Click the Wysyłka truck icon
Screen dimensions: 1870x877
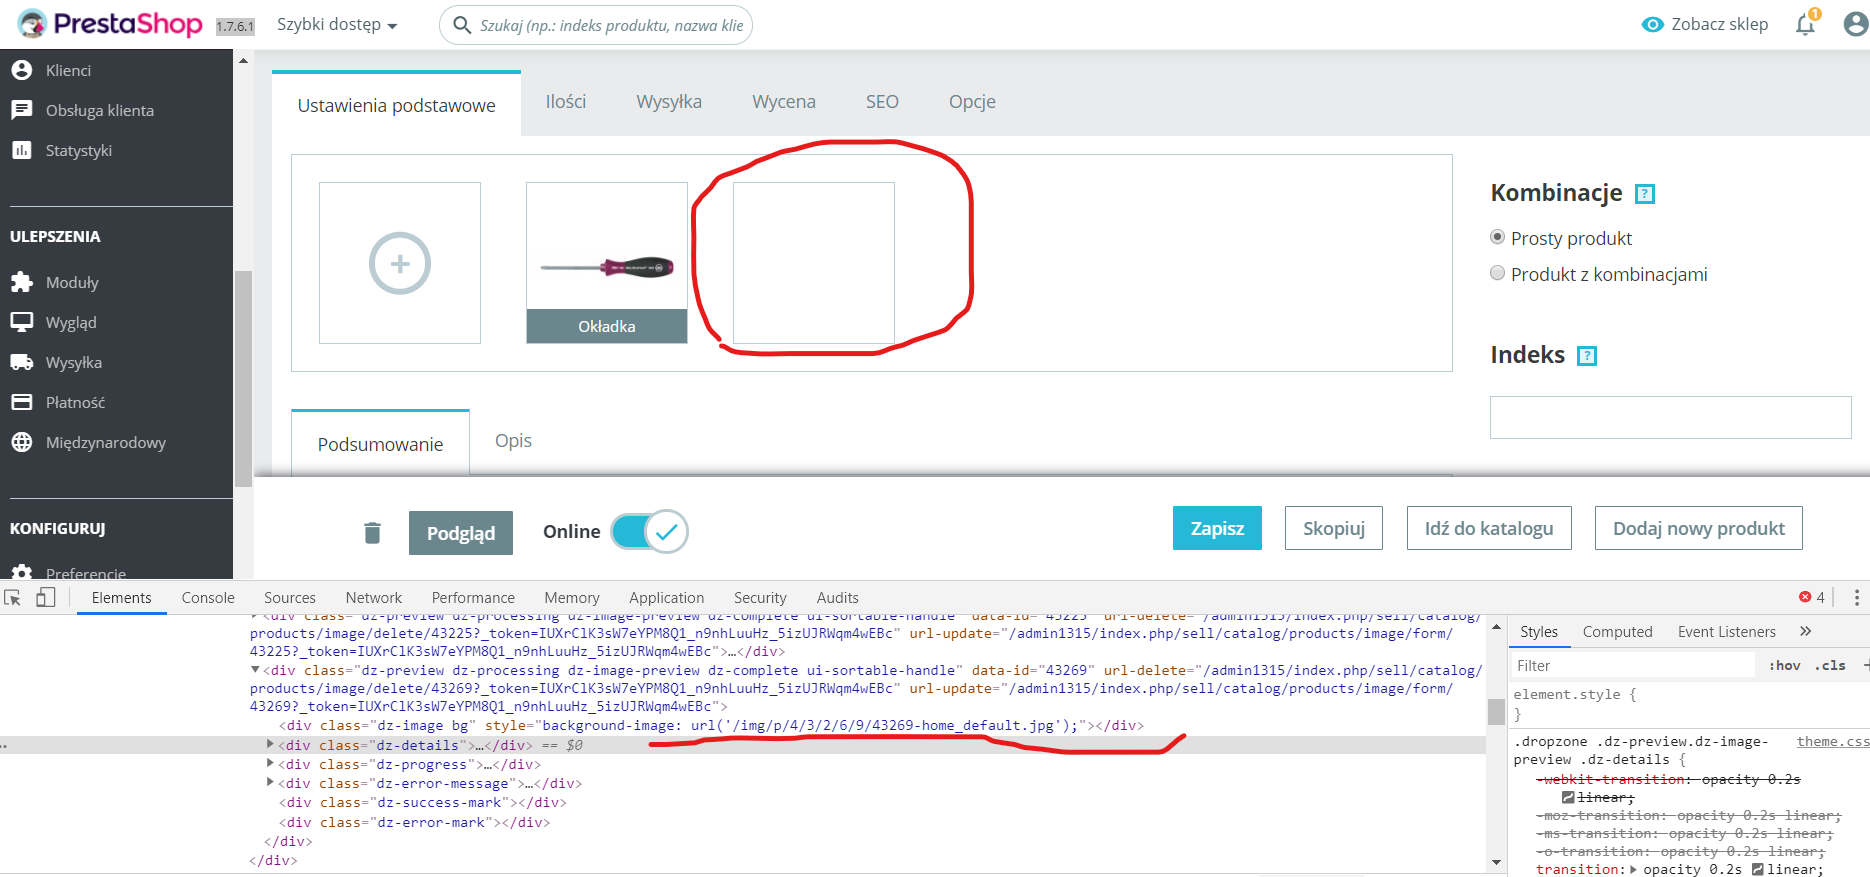(22, 362)
